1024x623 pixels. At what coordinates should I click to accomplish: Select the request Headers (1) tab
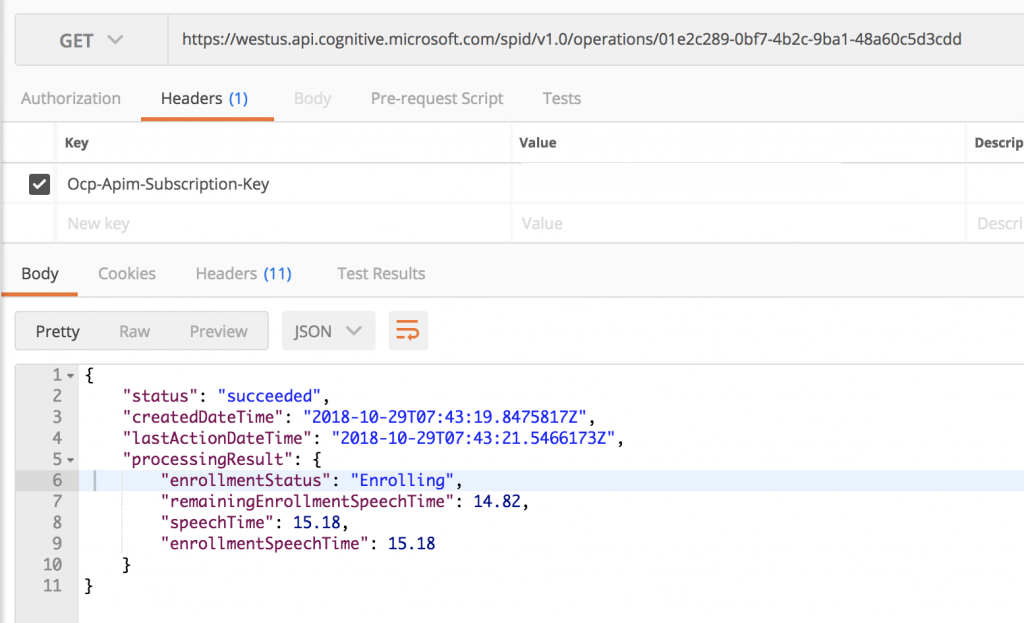click(x=204, y=98)
